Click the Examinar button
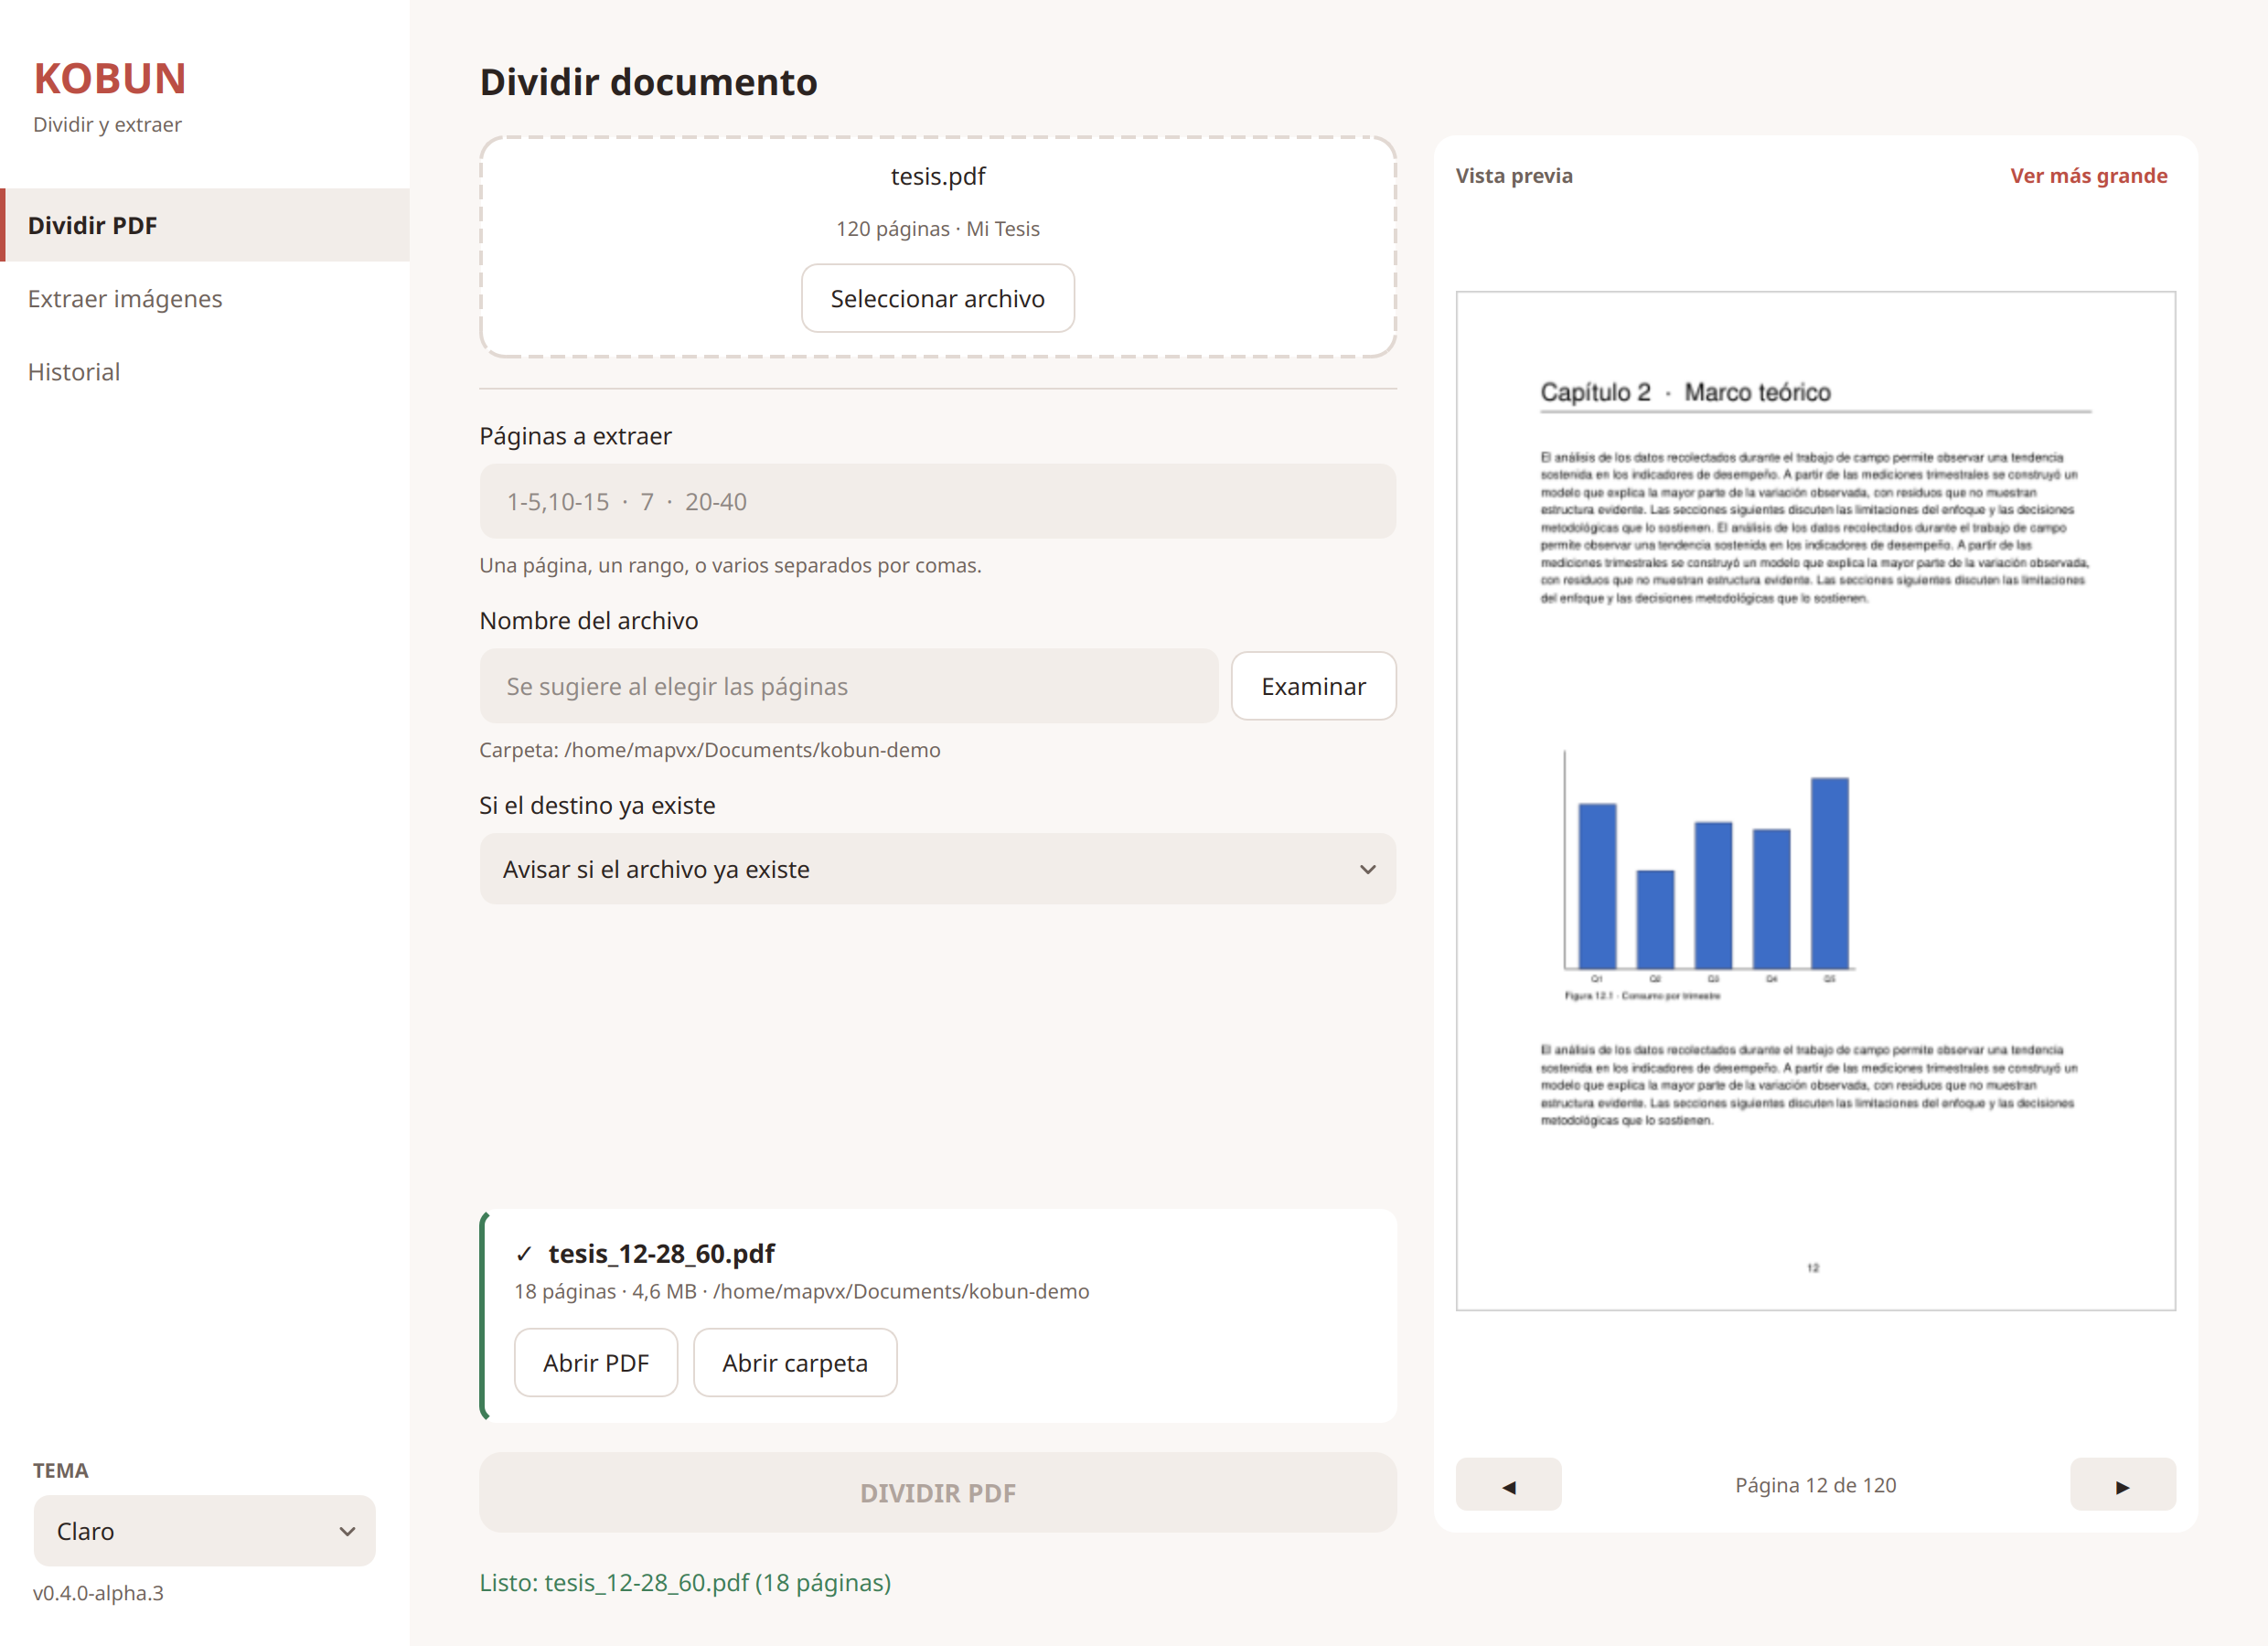2268x1646 pixels. (1313, 686)
